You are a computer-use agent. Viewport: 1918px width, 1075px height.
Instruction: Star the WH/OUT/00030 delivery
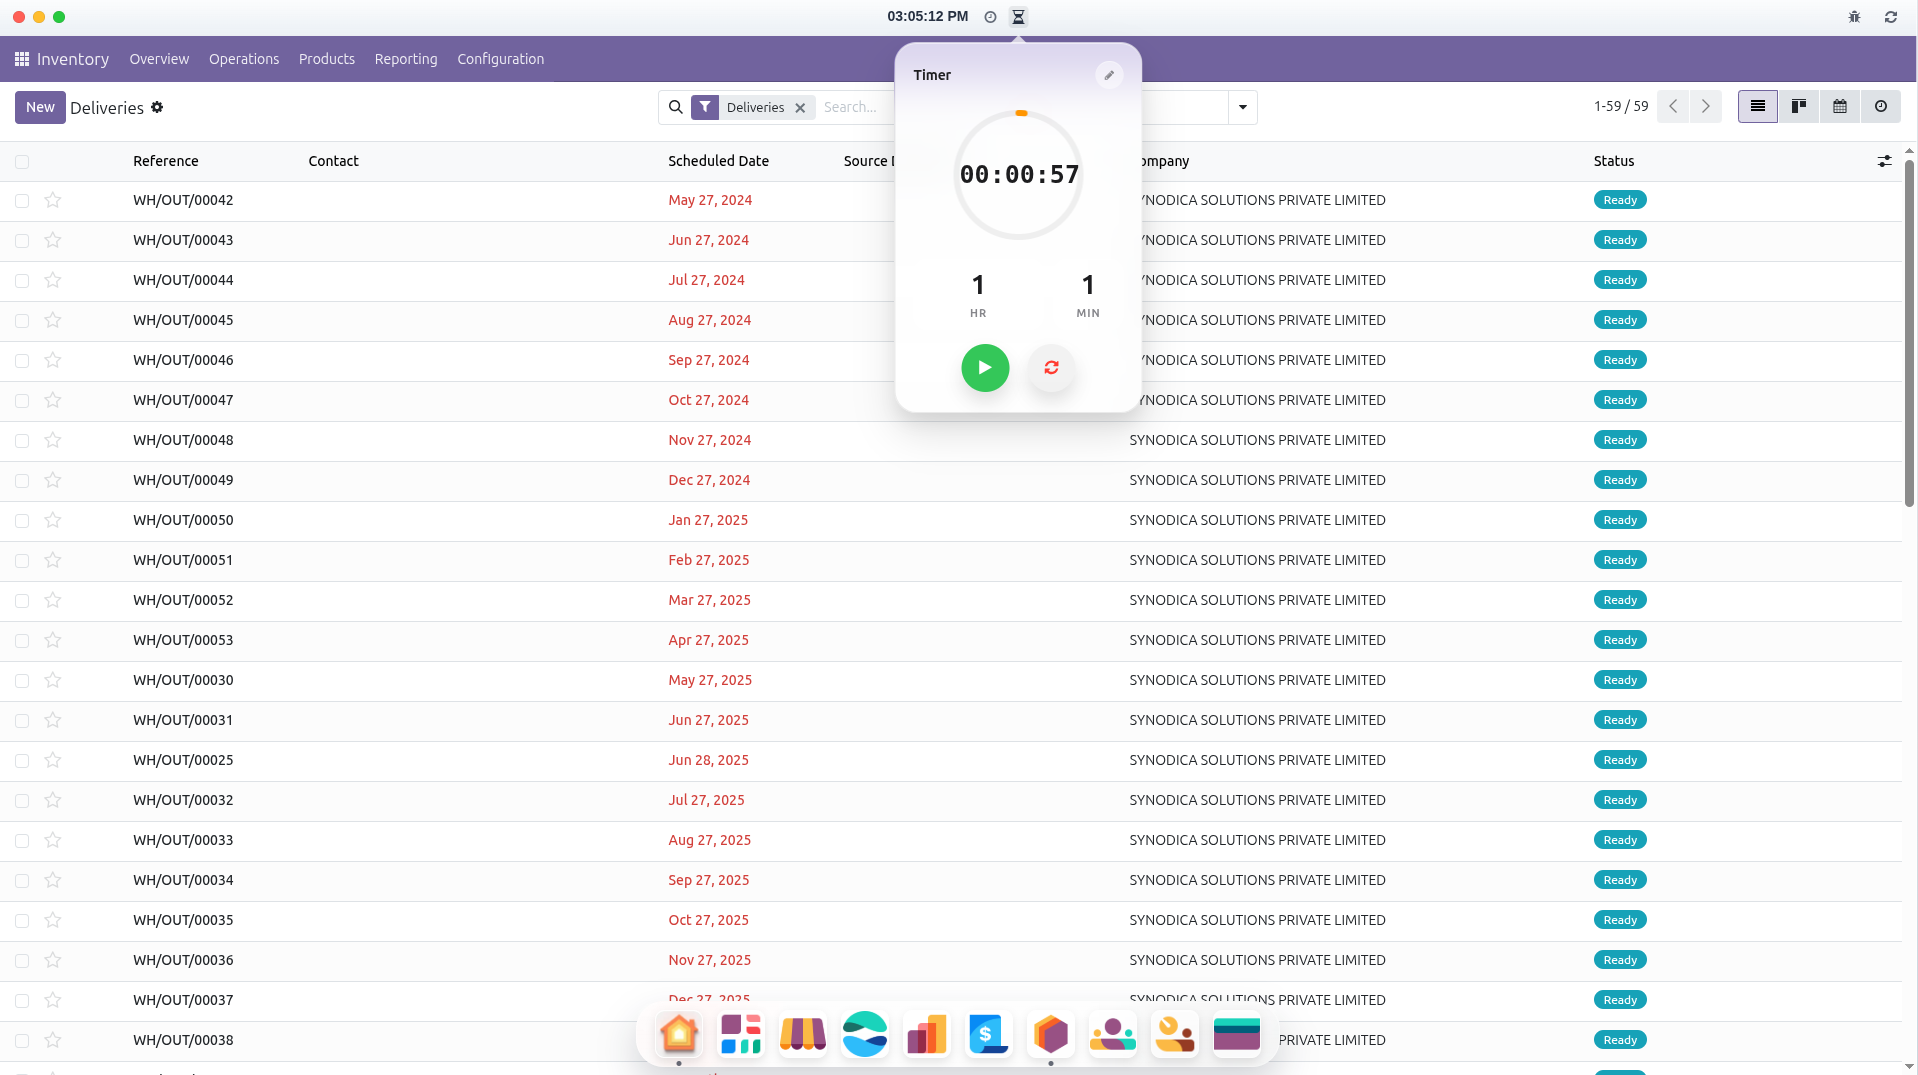coord(53,680)
